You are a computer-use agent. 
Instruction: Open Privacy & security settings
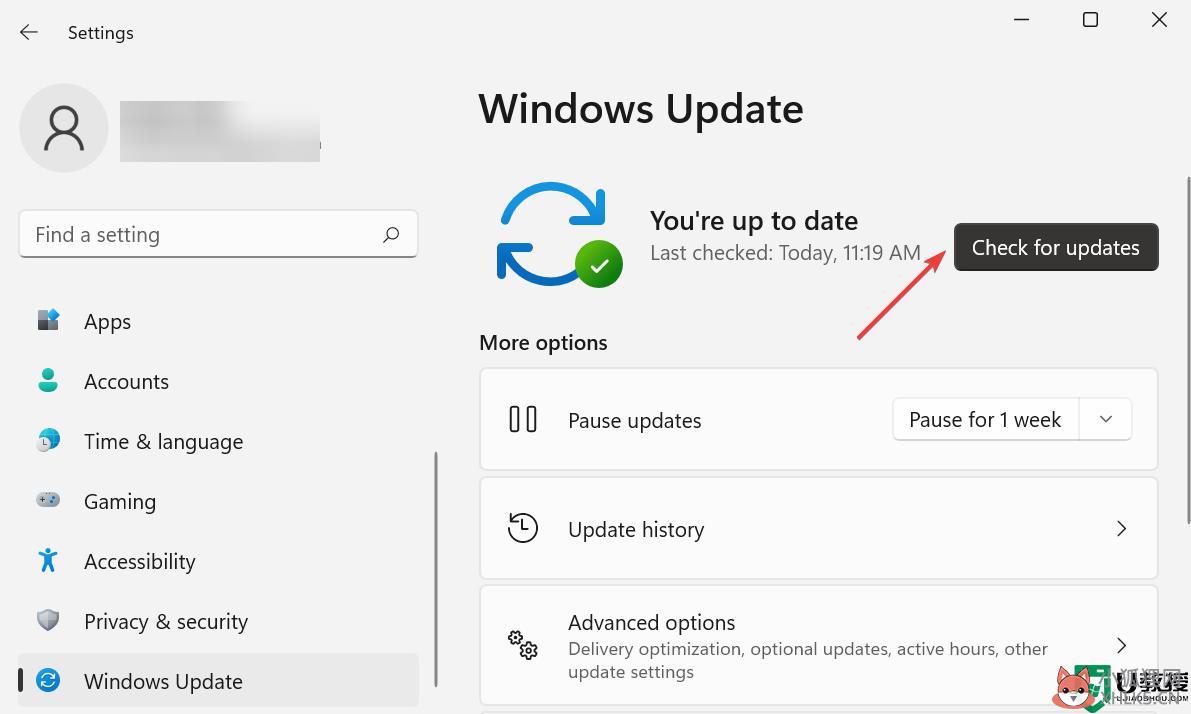pyautogui.click(x=218, y=621)
